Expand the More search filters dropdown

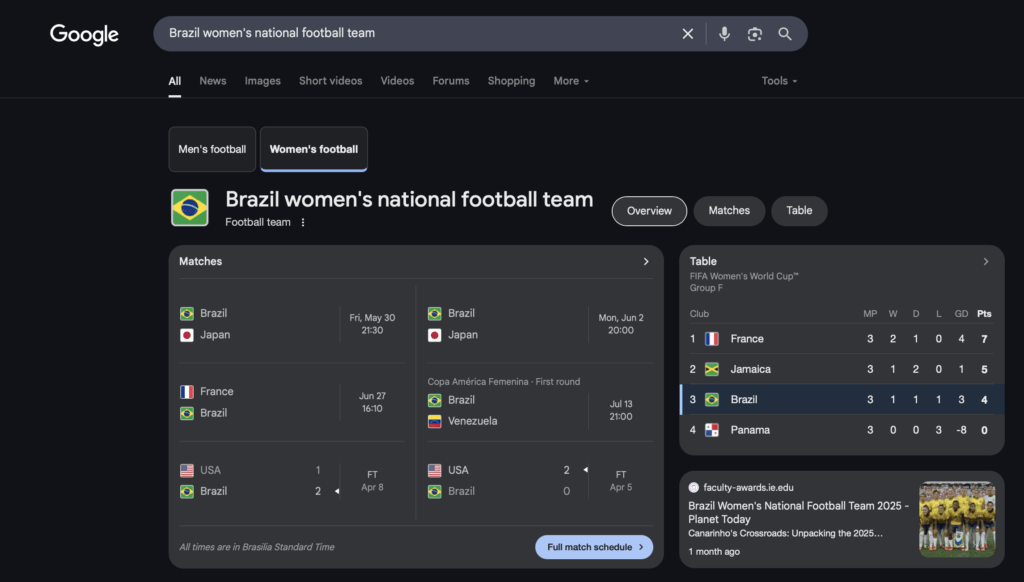point(571,81)
